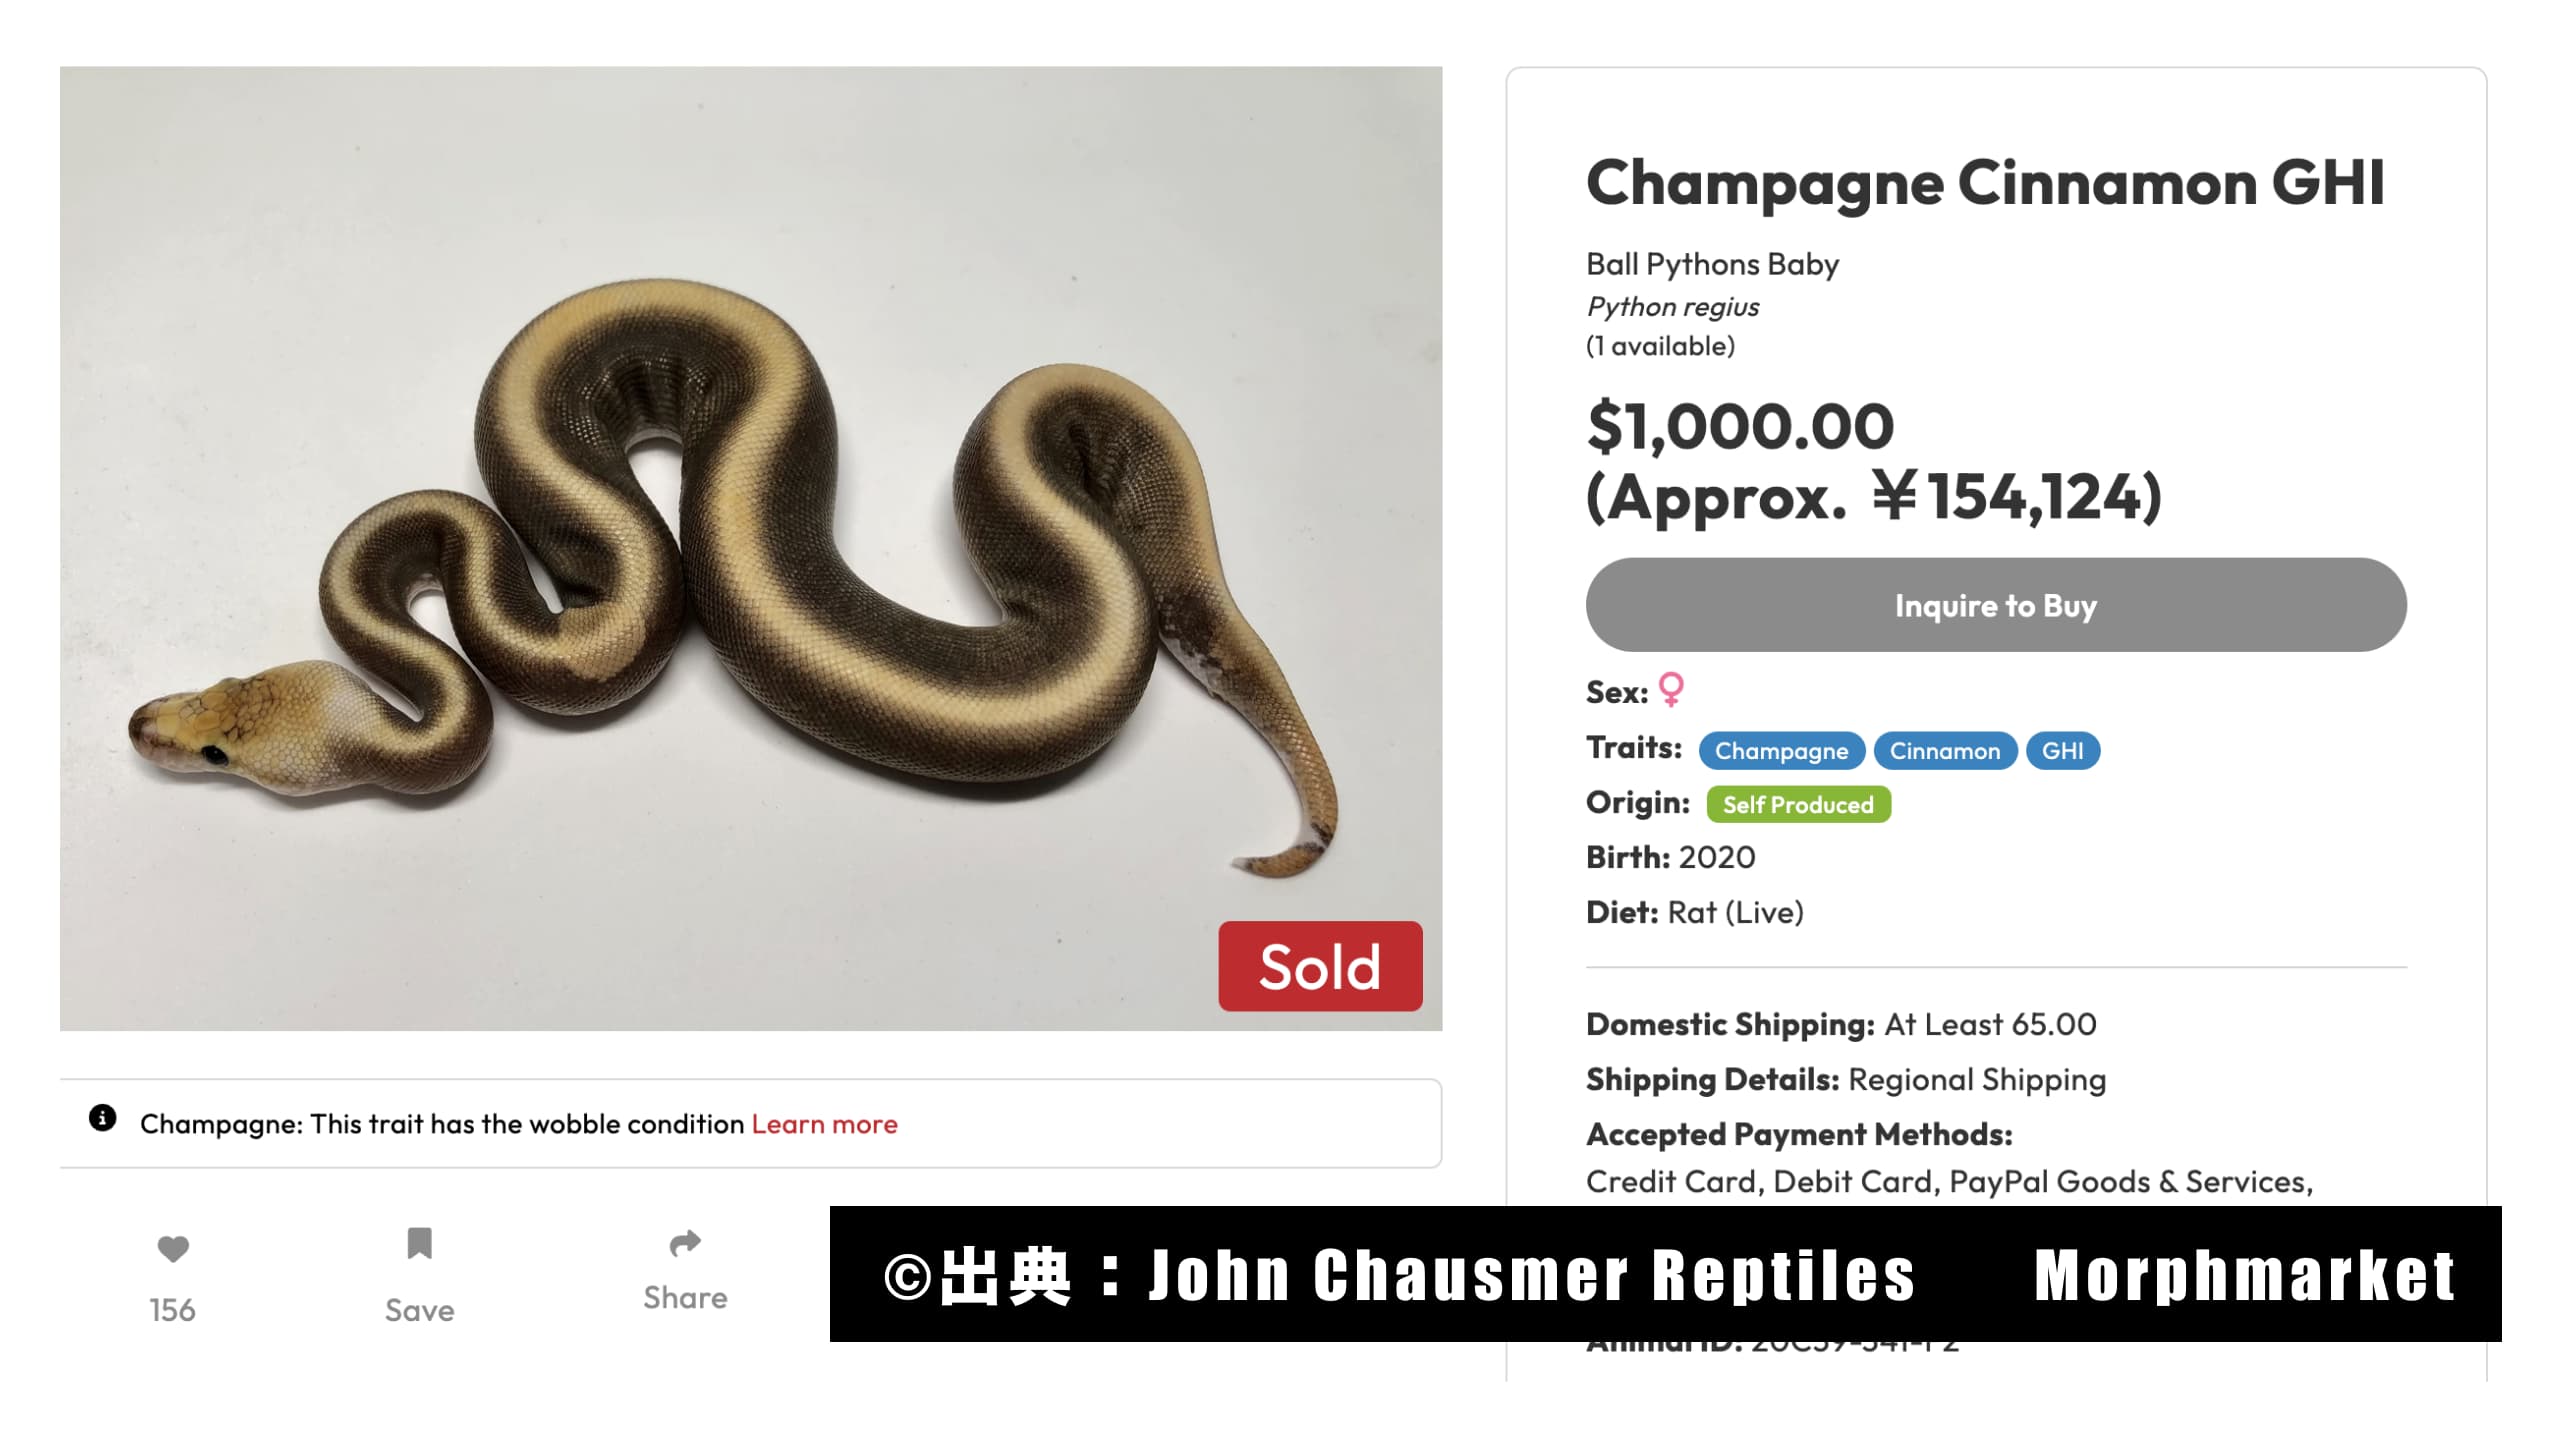2560x1440 pixels.
Task: Click the $1,000.00 price text
Action: tap(1740, 426)
